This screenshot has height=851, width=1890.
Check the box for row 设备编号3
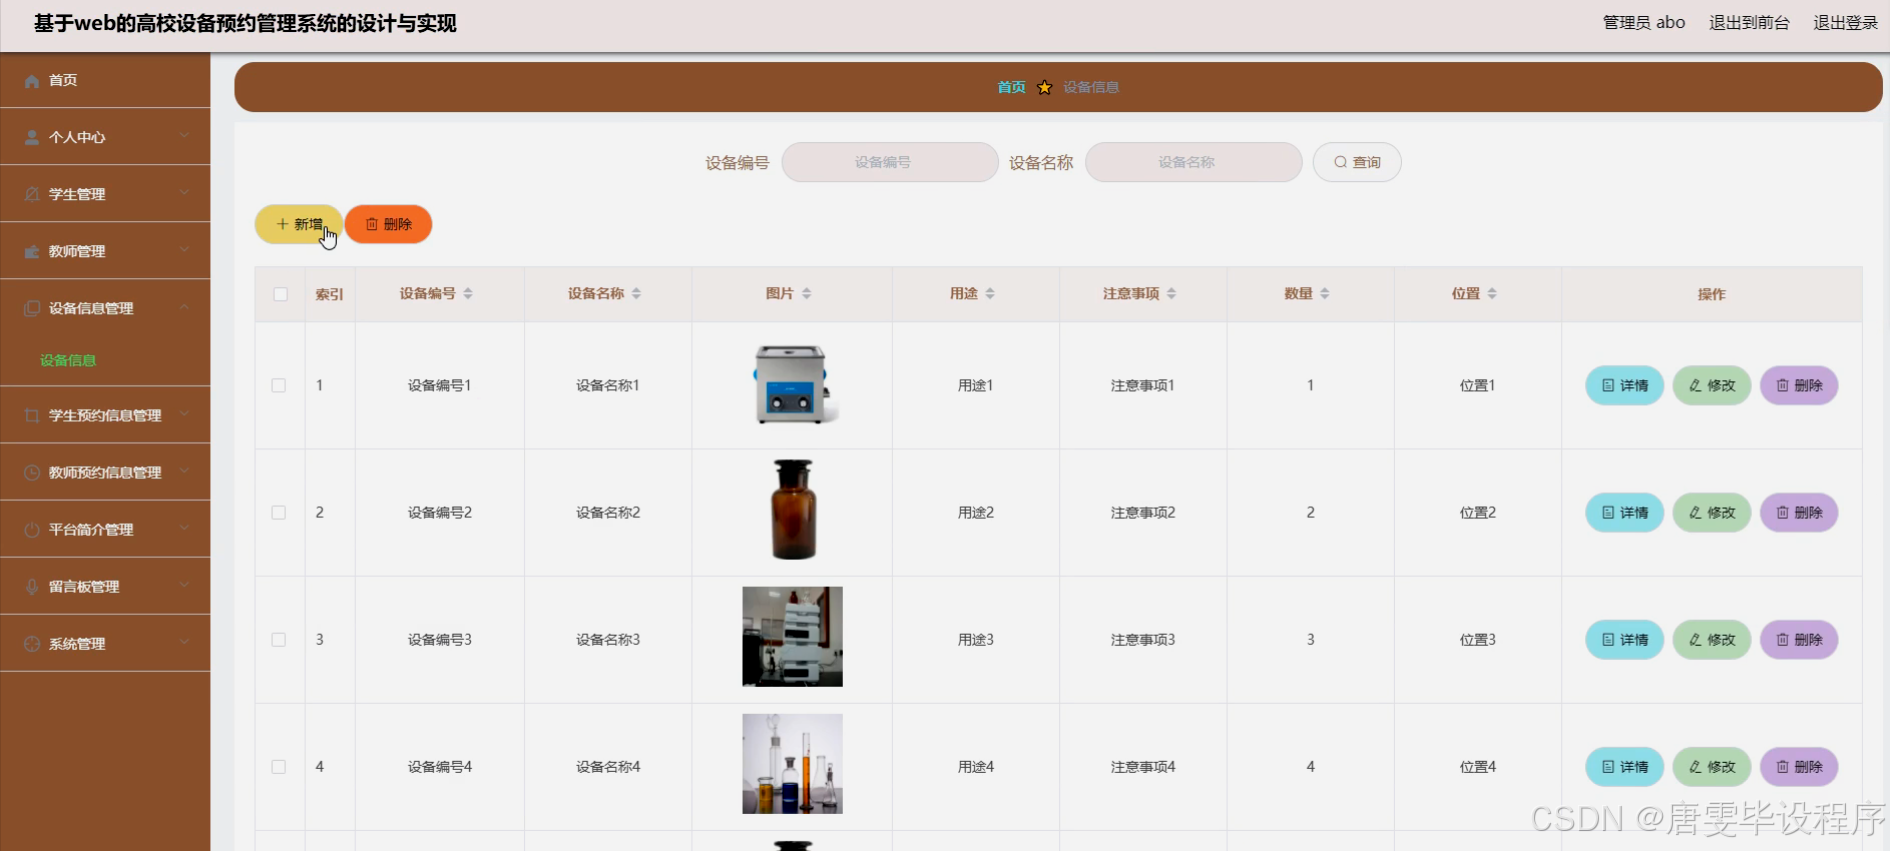click(x=279, y=639)
